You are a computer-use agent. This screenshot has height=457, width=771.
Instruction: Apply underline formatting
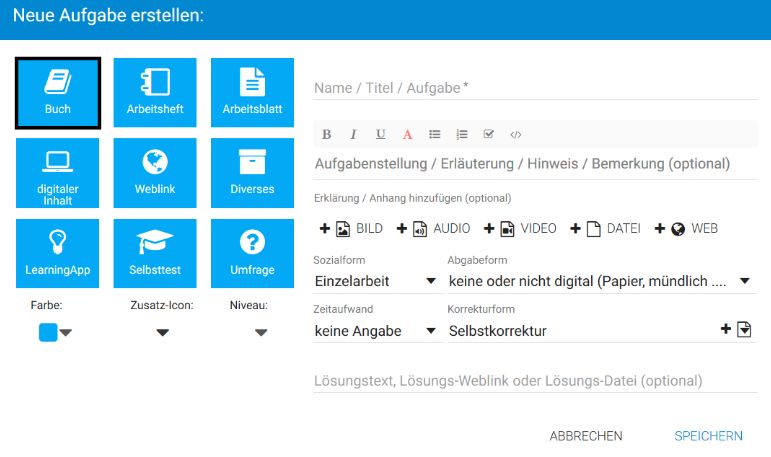pos(380,134)
